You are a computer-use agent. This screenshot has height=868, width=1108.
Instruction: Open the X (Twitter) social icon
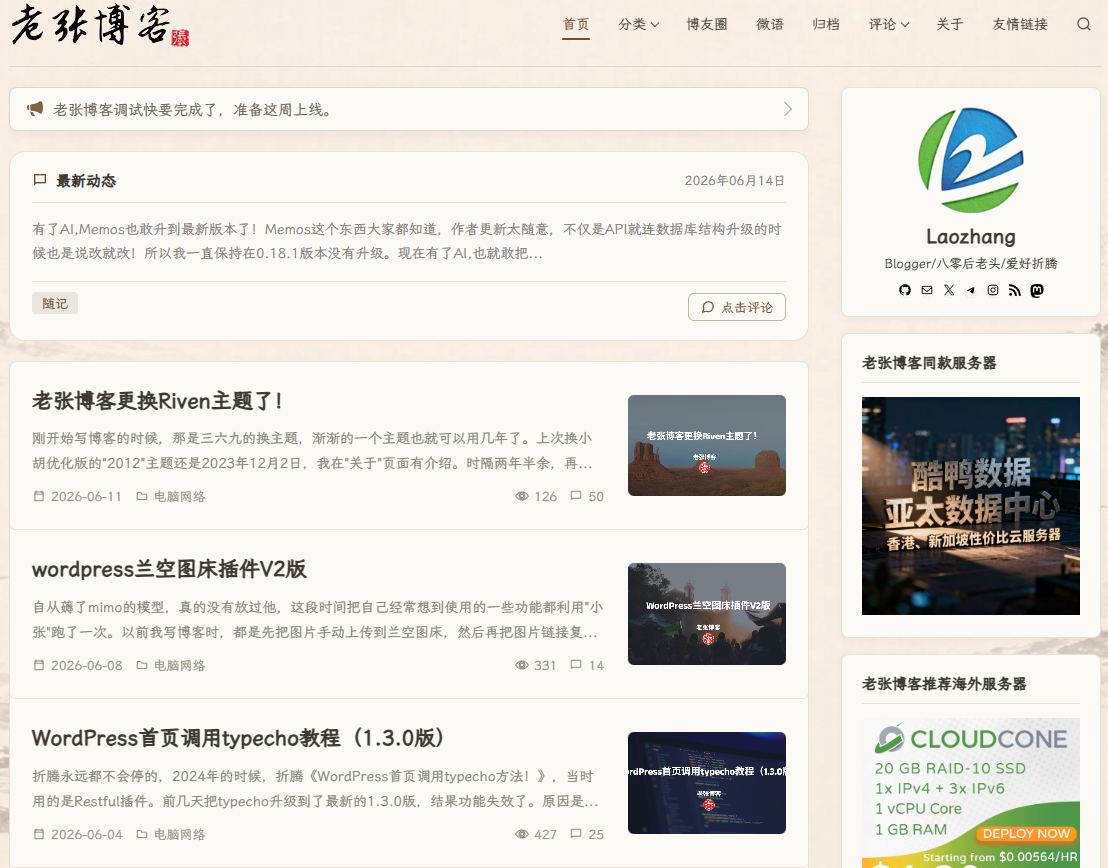[x=949, y=290]
